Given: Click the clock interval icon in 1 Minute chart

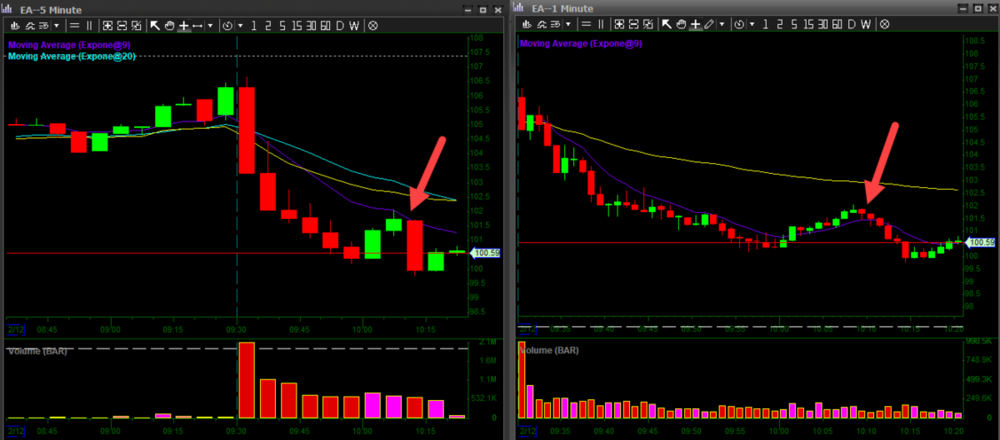Looking at the screenshot, I should coord(739,25).
